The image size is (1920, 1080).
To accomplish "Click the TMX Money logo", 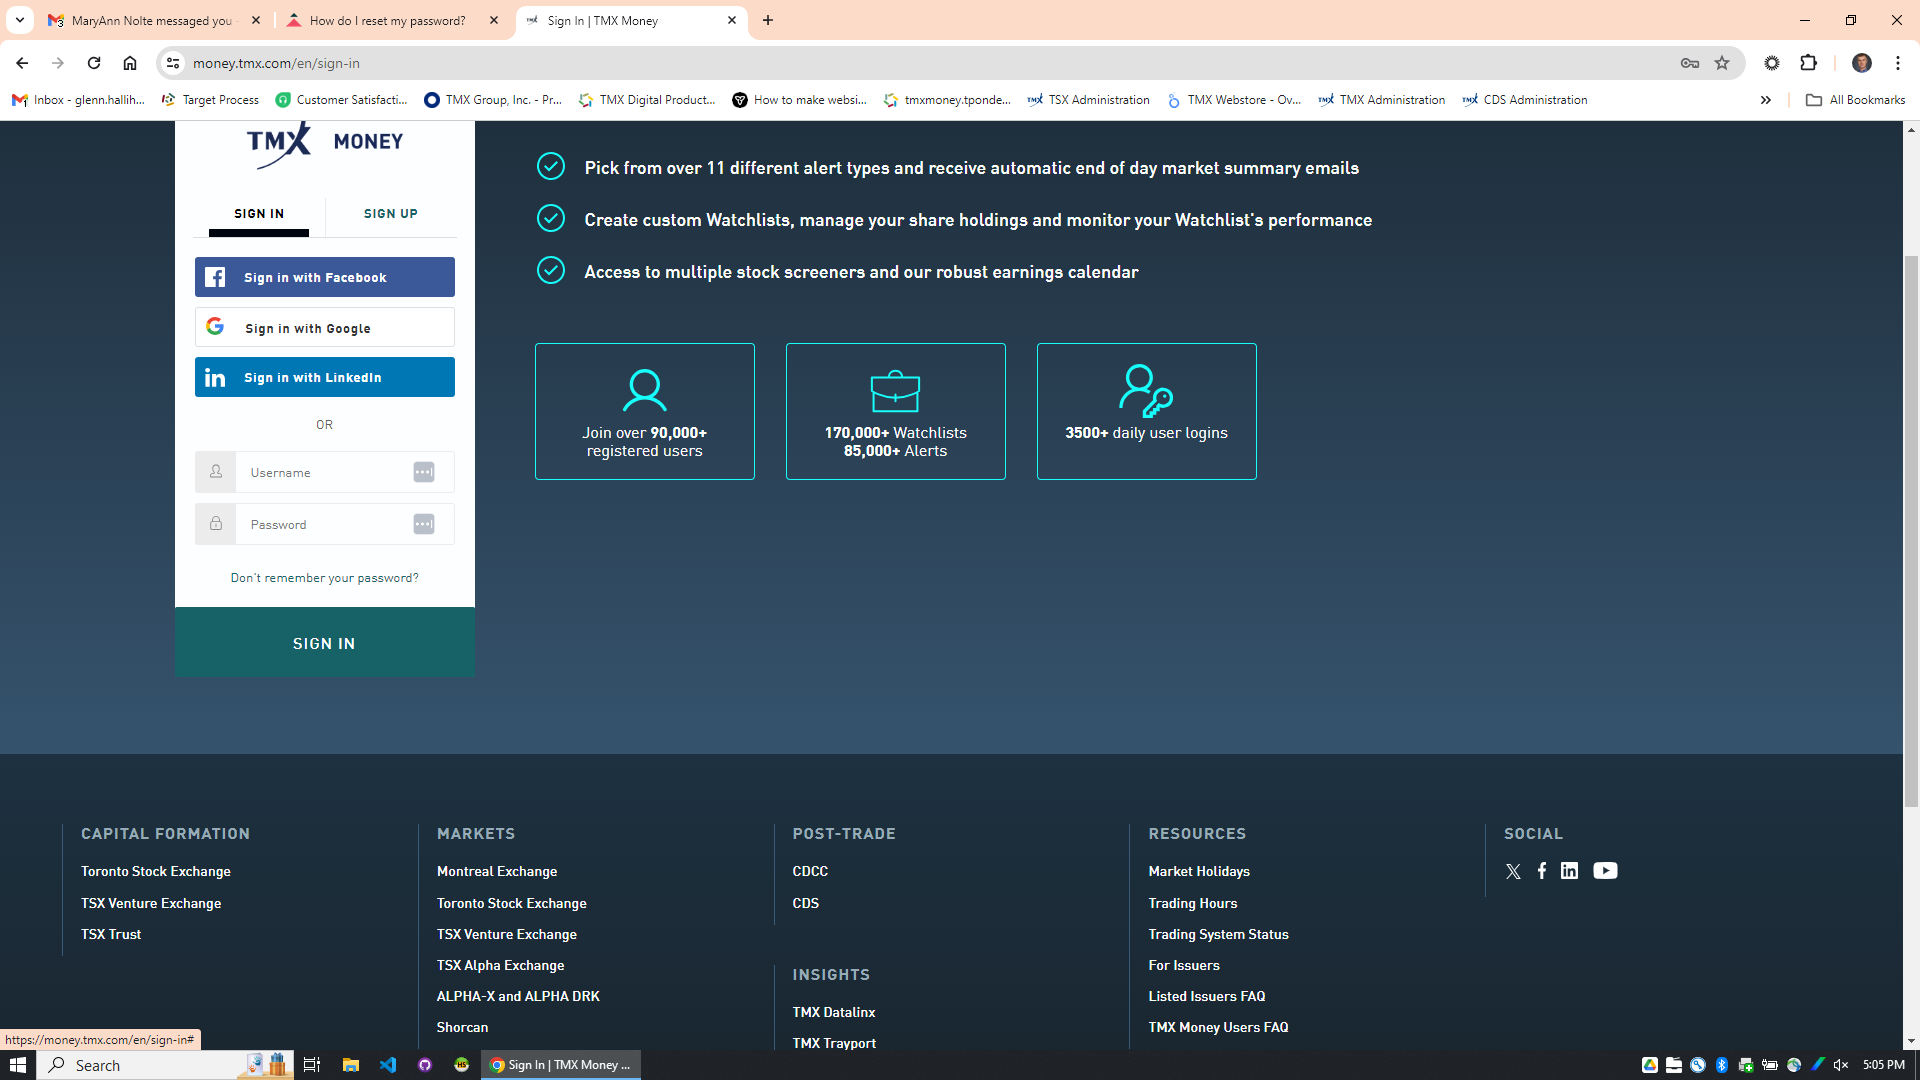I will tap(325, 144).
